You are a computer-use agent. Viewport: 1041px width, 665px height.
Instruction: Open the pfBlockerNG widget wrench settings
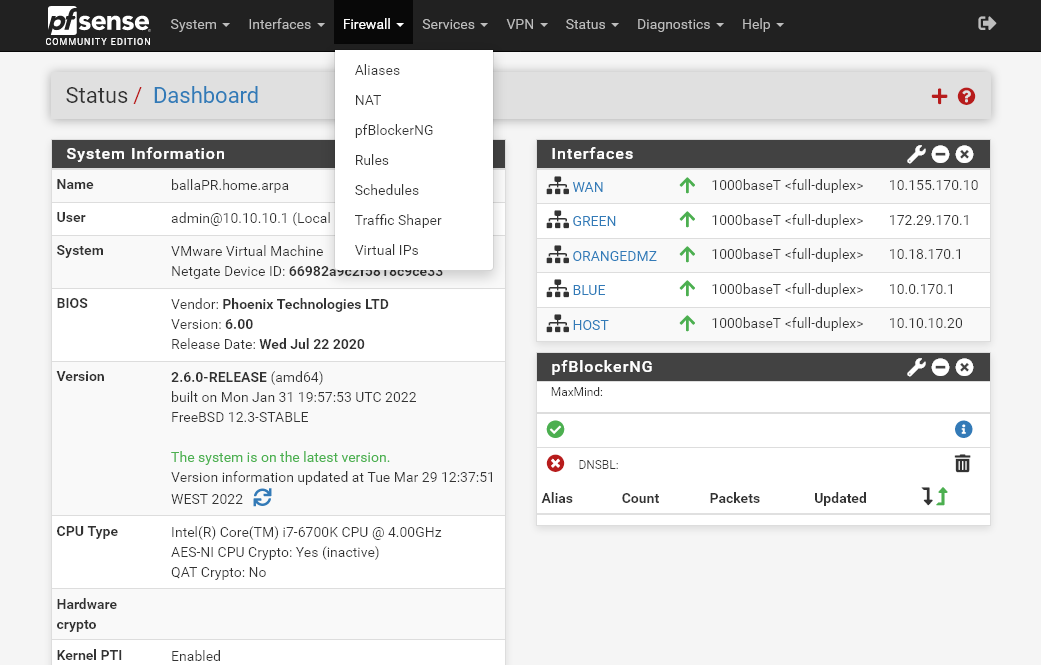[x=915, y=367]
